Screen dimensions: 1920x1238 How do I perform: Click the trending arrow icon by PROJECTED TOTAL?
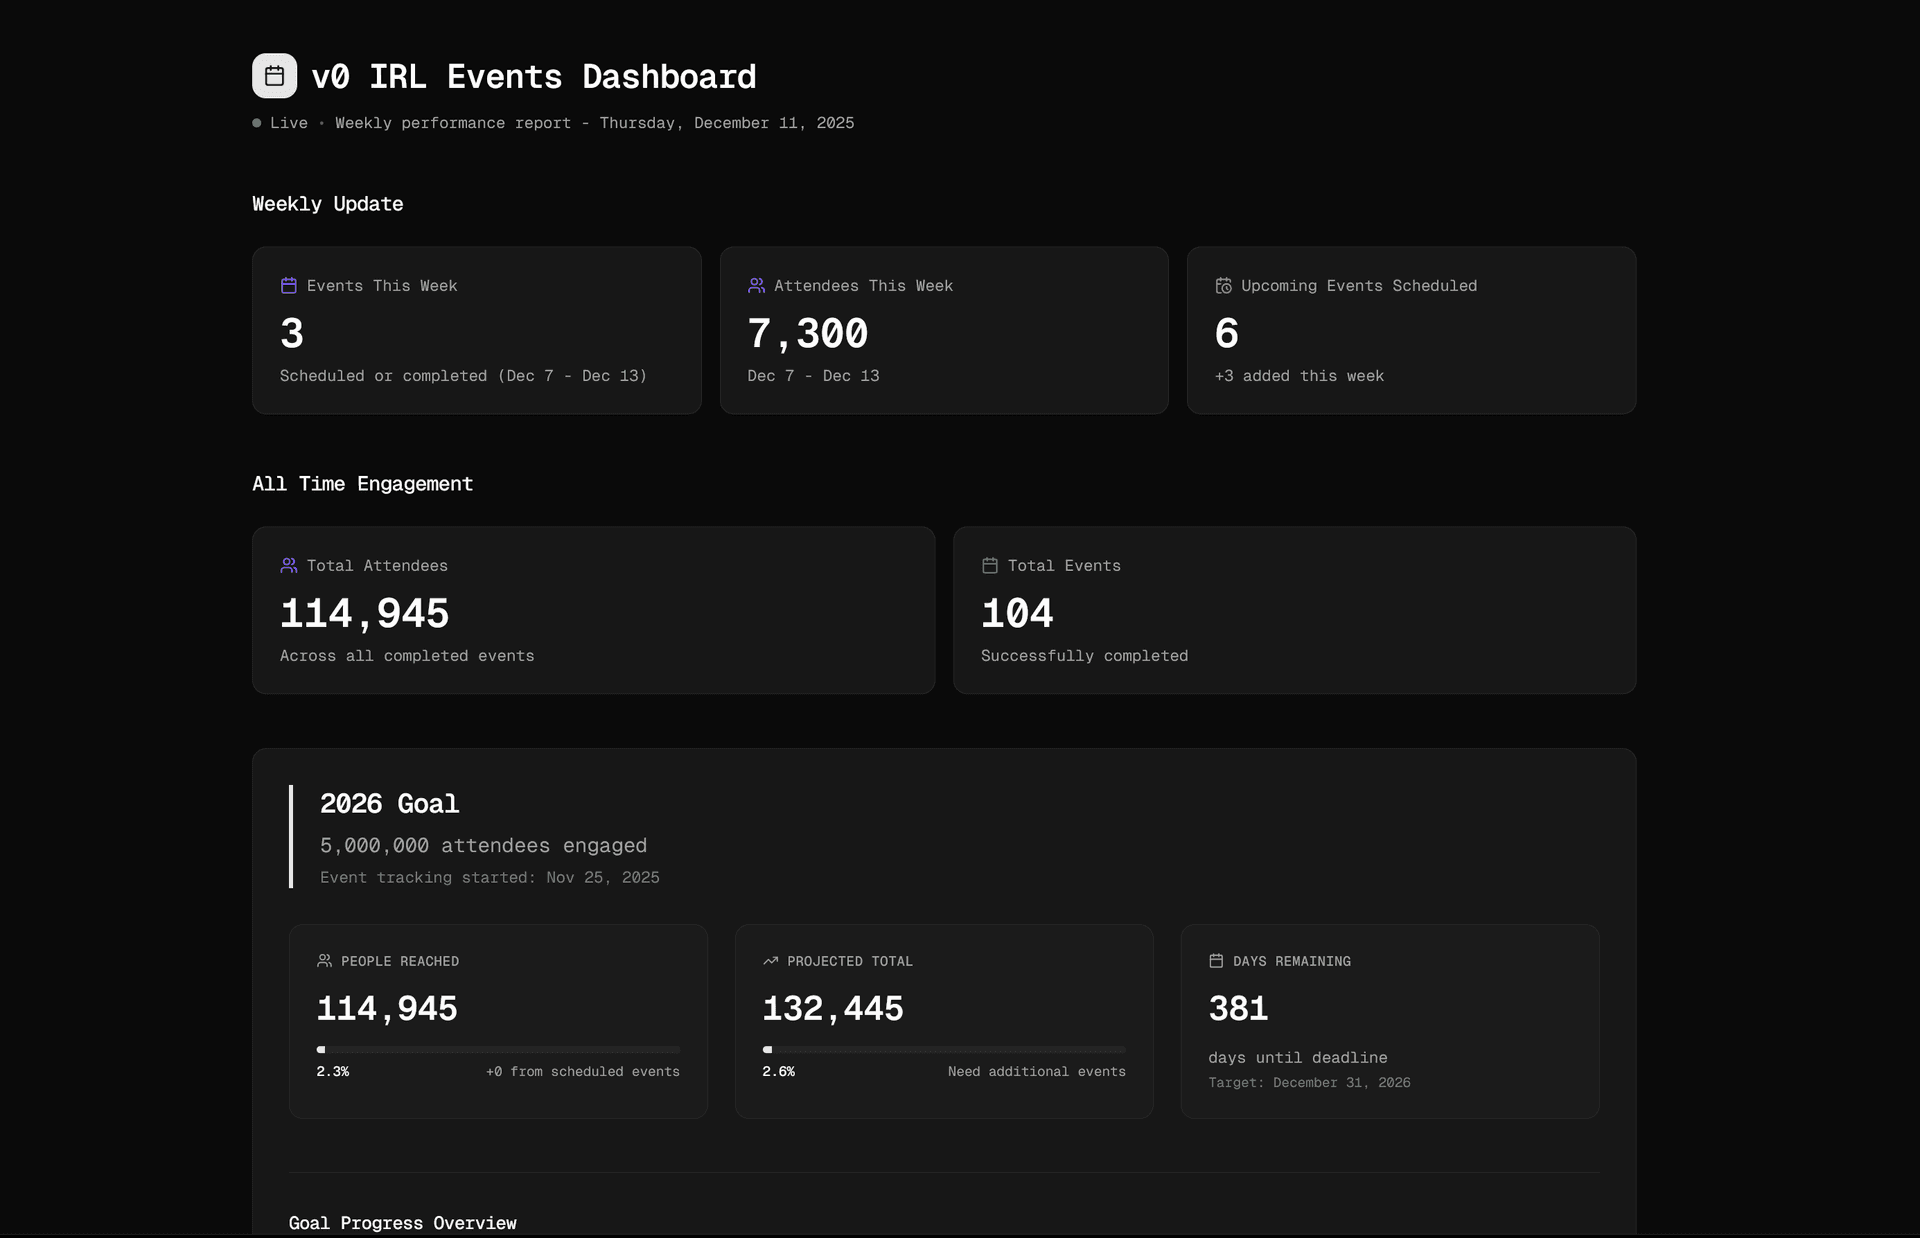[x=770, y=961]
